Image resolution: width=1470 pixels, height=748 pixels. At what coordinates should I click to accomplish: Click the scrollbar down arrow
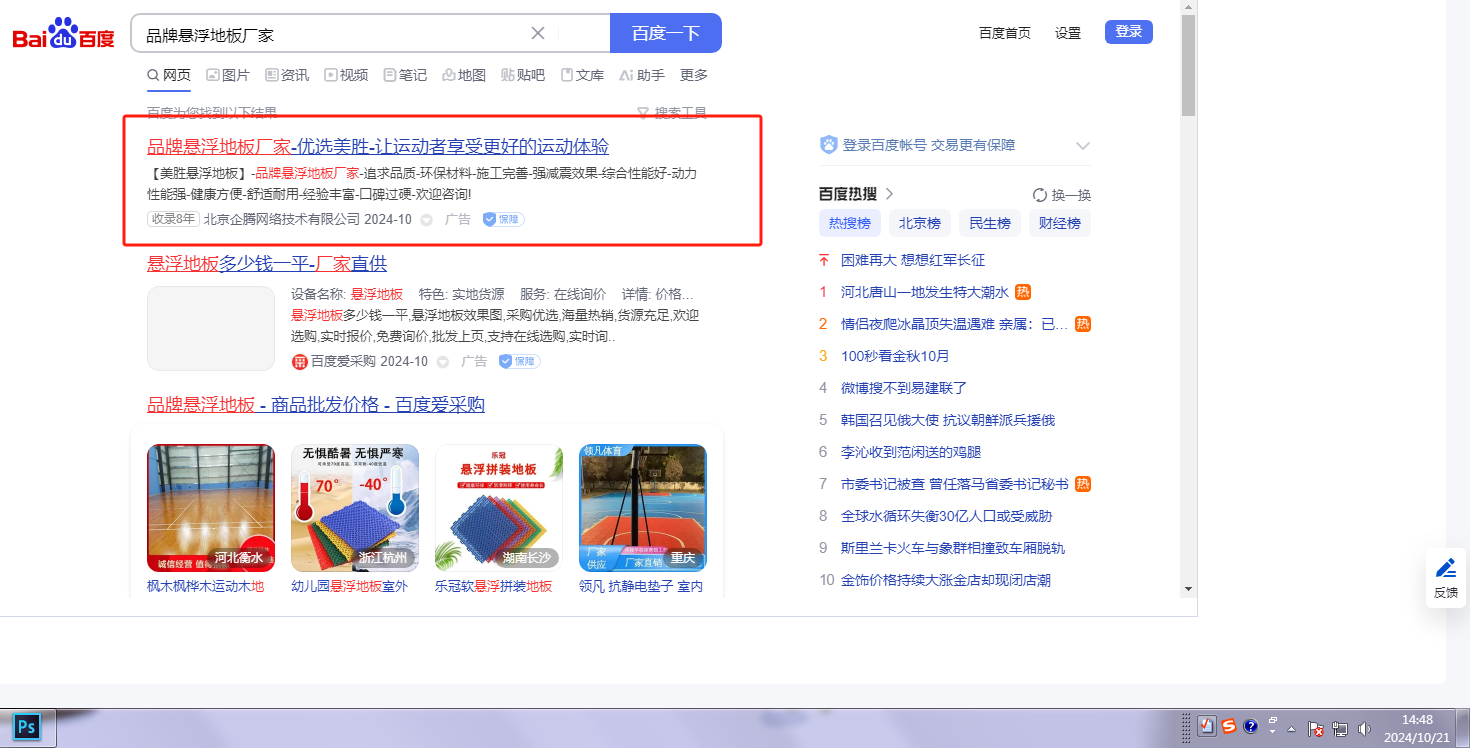tap(1188, 588)
